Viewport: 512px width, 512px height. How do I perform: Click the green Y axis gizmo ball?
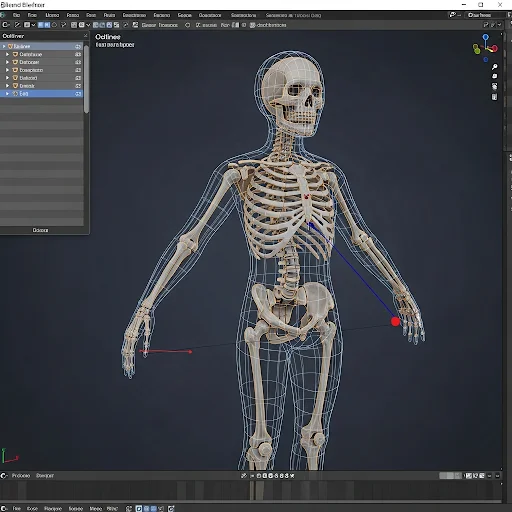coord(477,50)
